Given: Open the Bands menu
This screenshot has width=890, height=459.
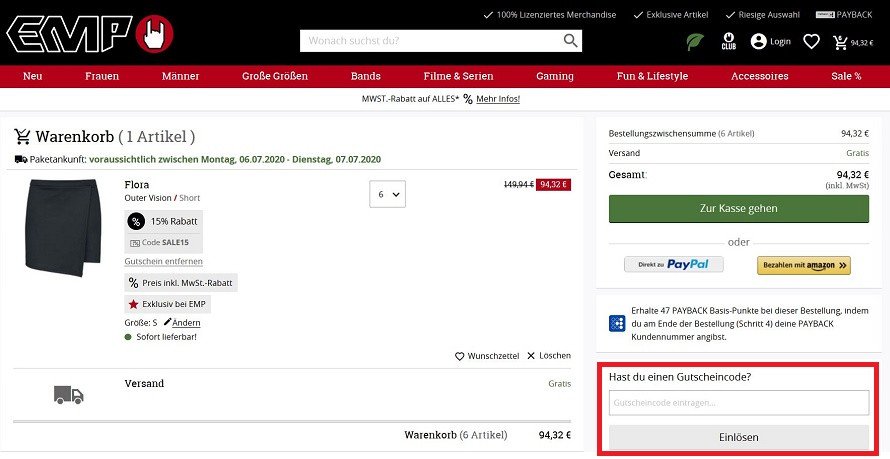Looking at the screenshot, I should pyautogui.click(x=366, y=76).
